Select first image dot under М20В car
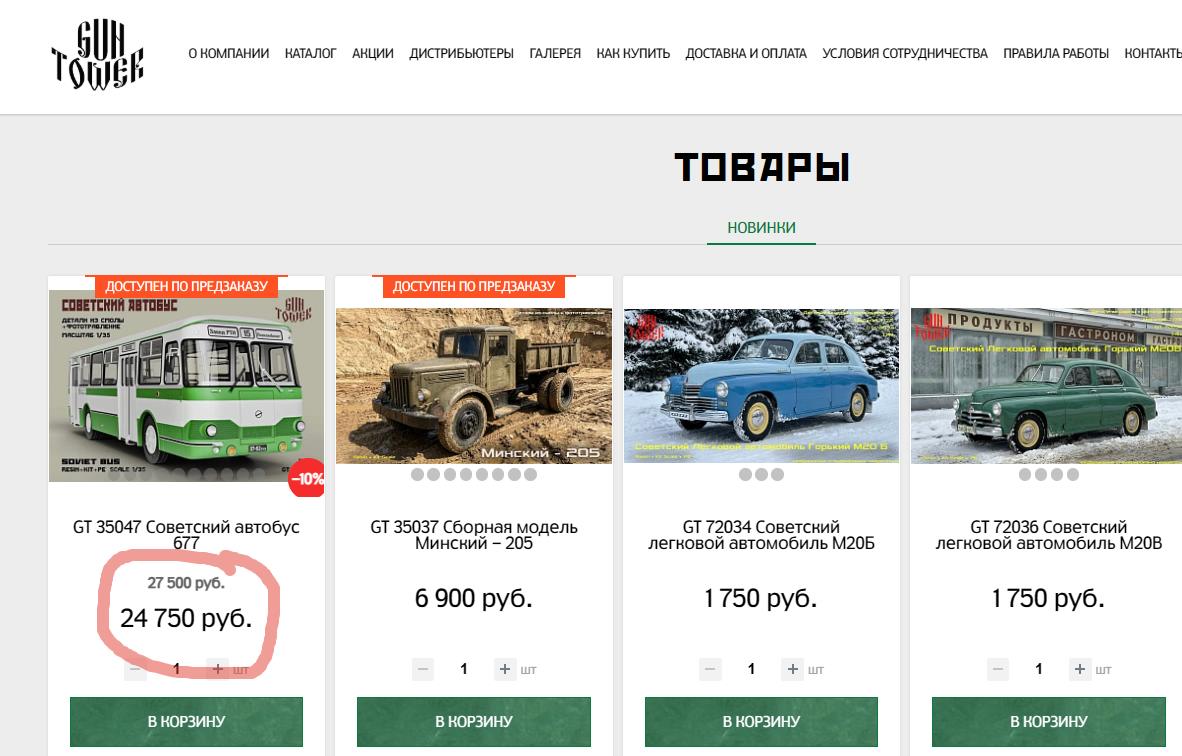 pyautogui.click(x=1024, y=475)
